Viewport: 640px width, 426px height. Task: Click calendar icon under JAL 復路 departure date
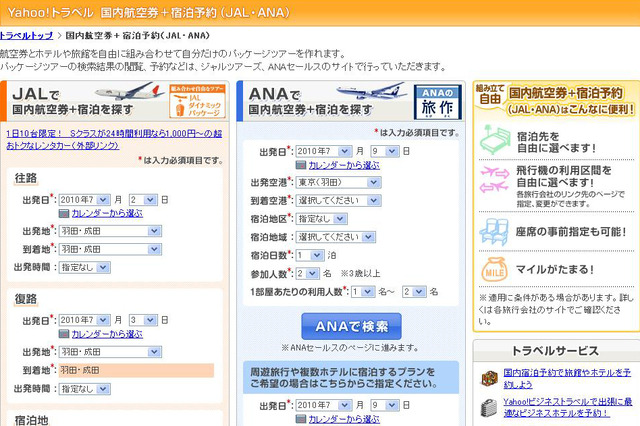pos(64,334)
